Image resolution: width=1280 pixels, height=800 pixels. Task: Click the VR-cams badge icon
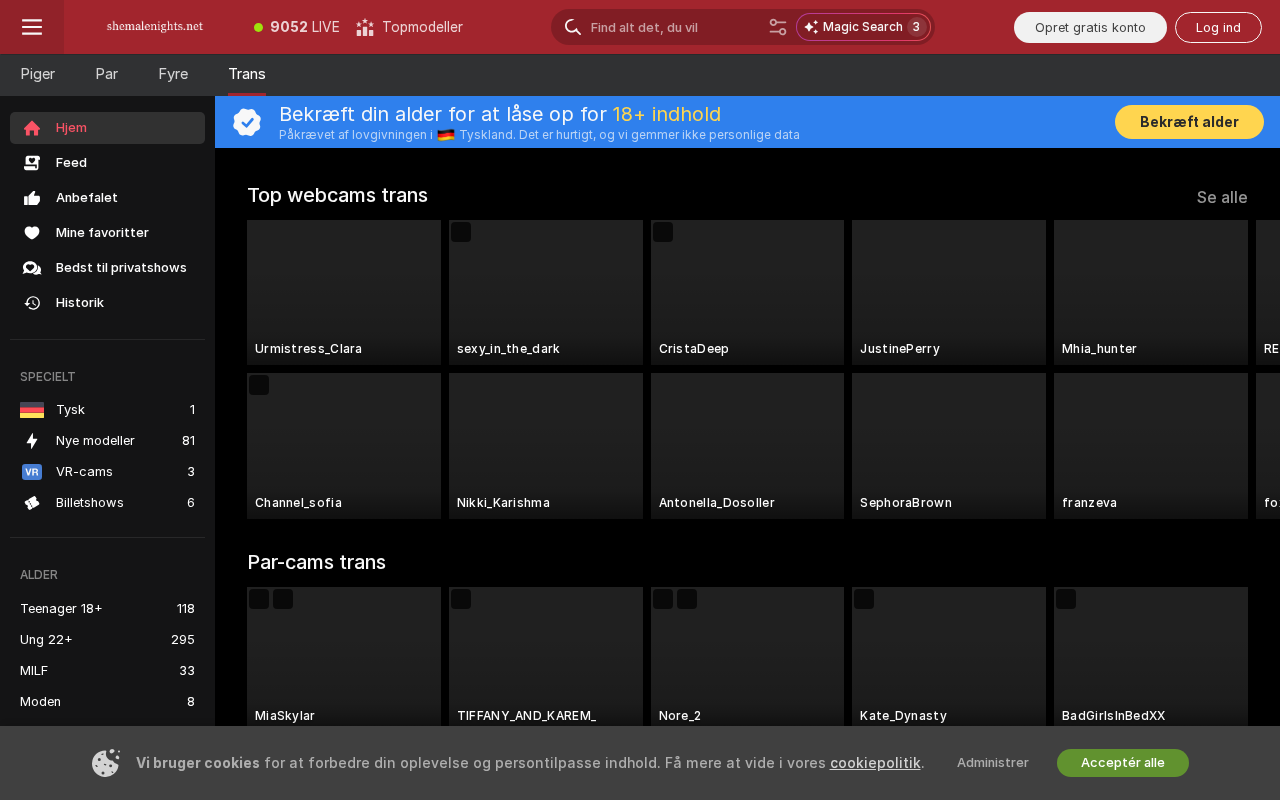click(x=32, y=472)
